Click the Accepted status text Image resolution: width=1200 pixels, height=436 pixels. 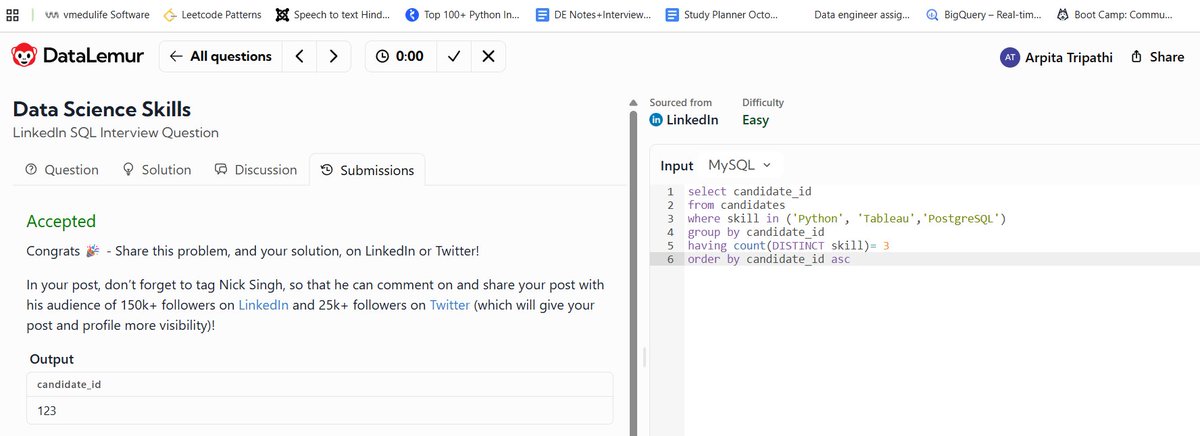(x=61, y=221)
